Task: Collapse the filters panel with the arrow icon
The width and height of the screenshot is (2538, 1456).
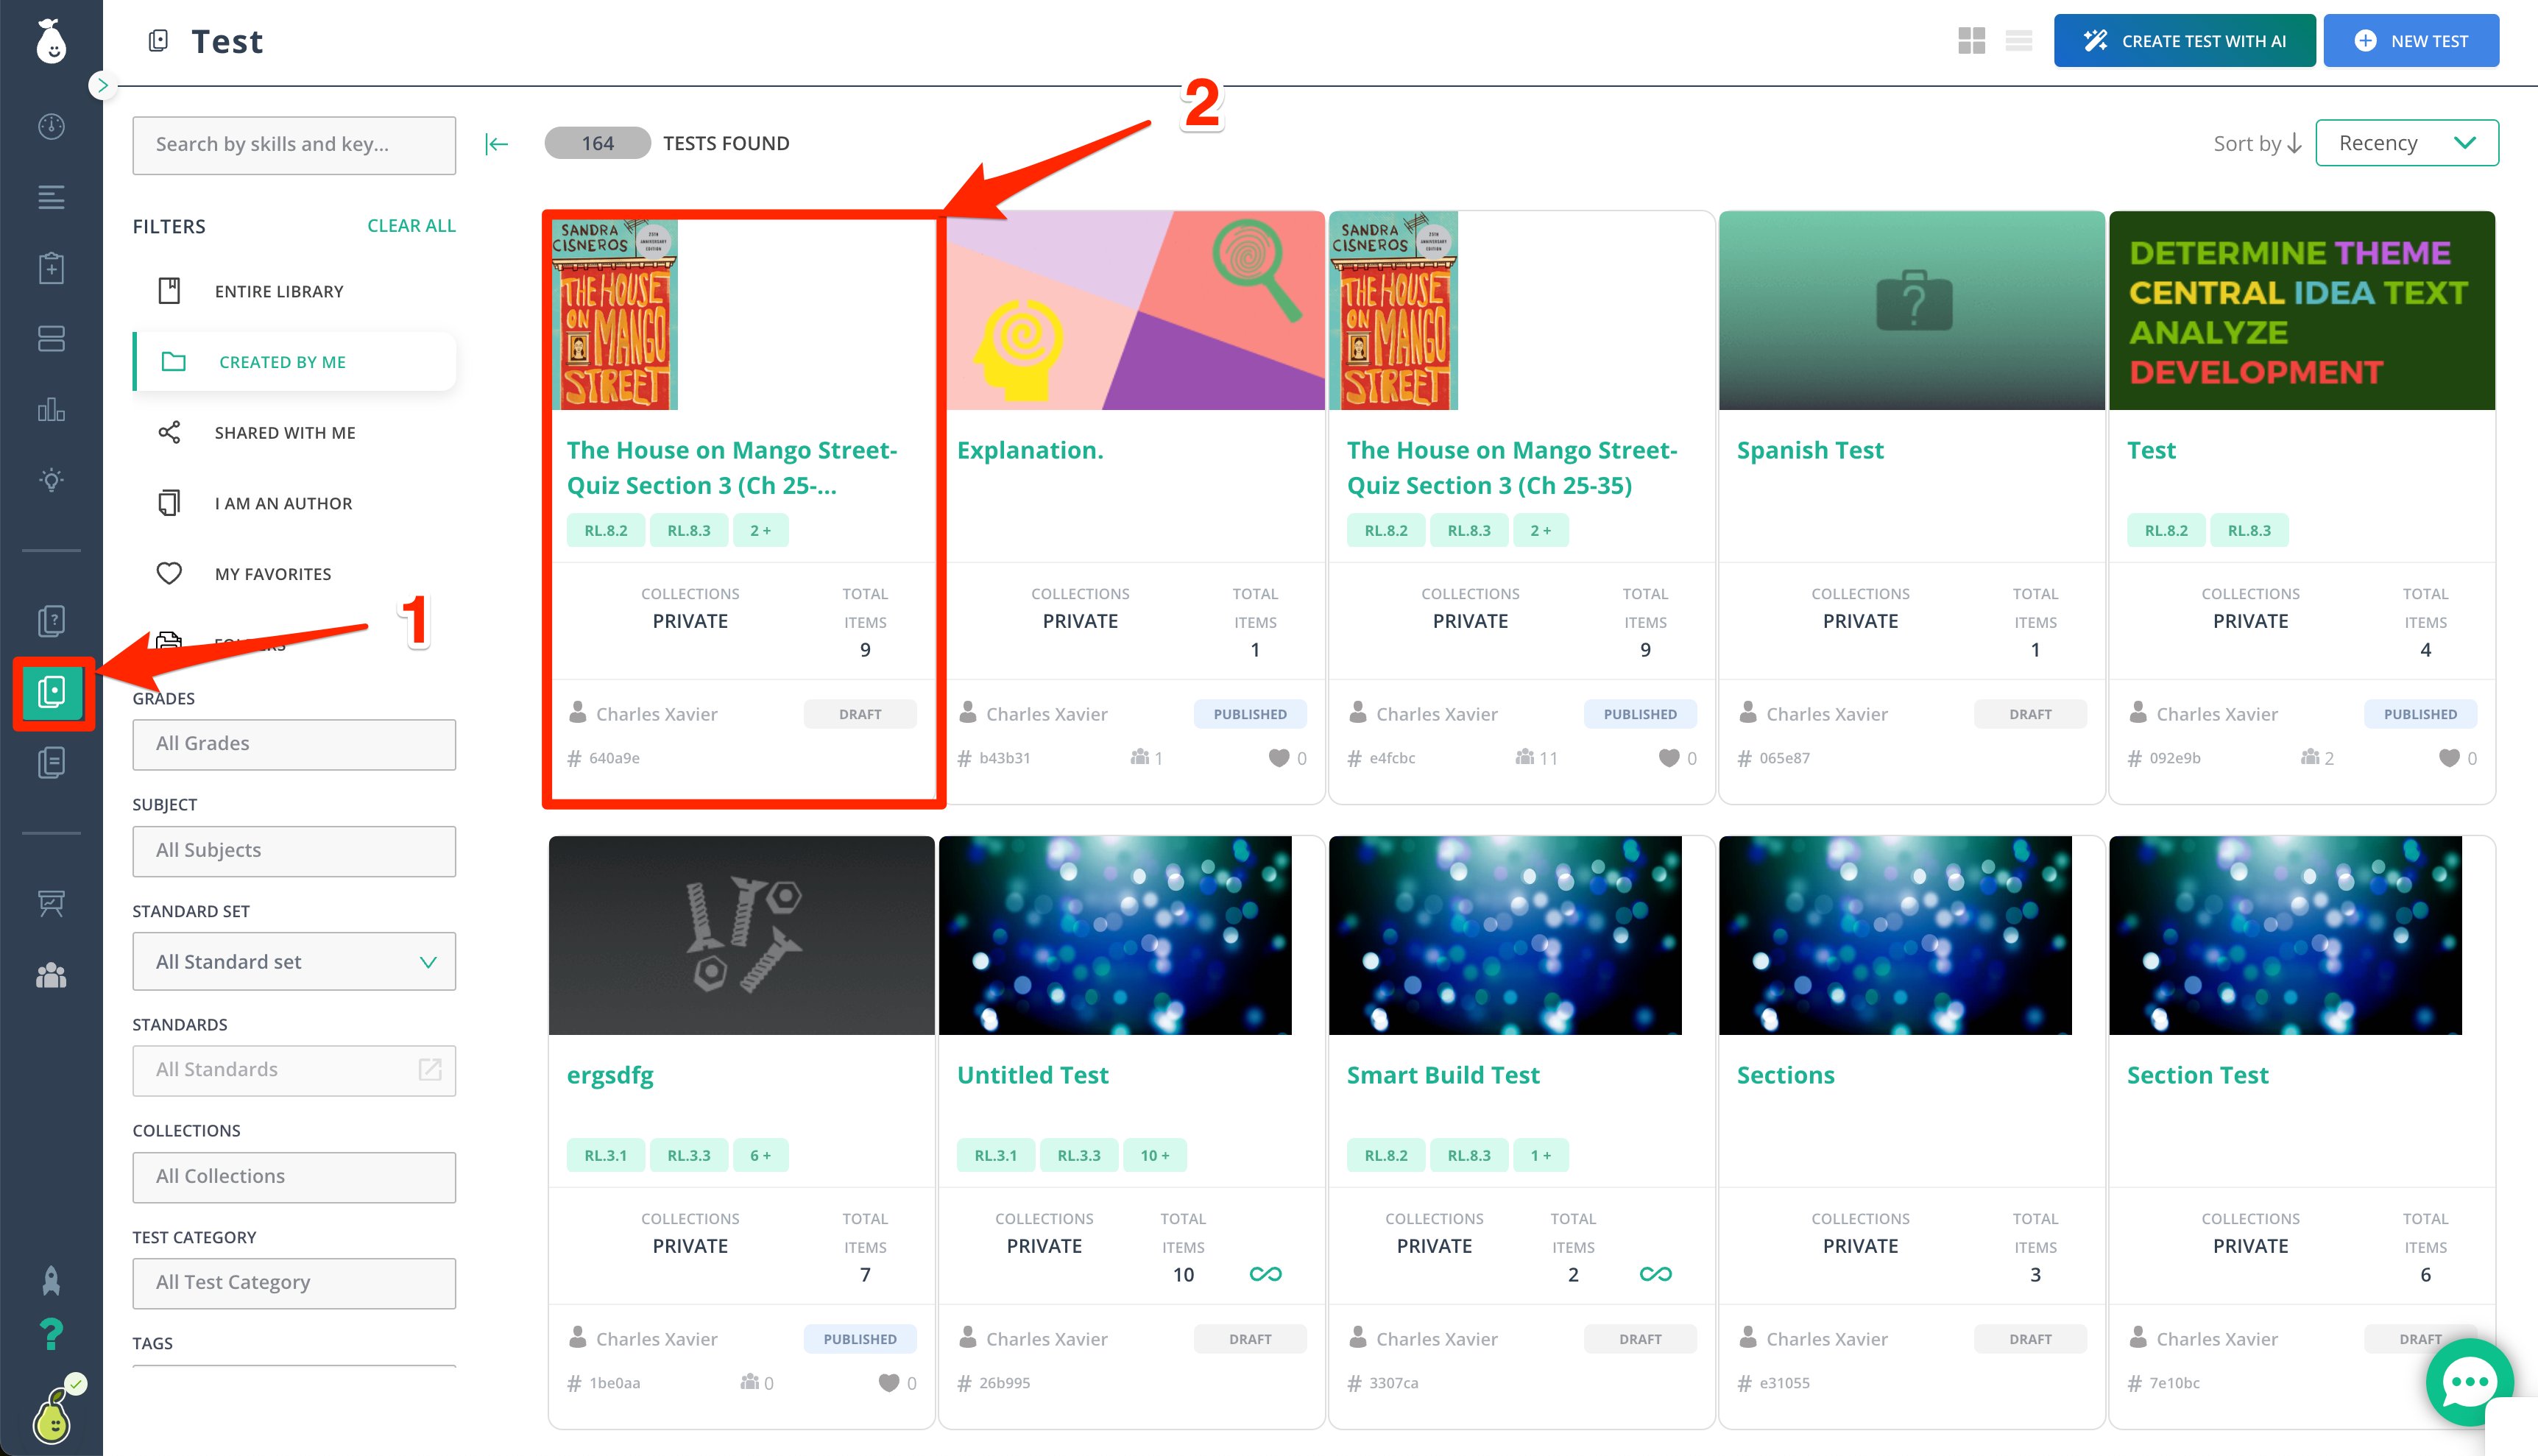Action: [x=497, y=144]
